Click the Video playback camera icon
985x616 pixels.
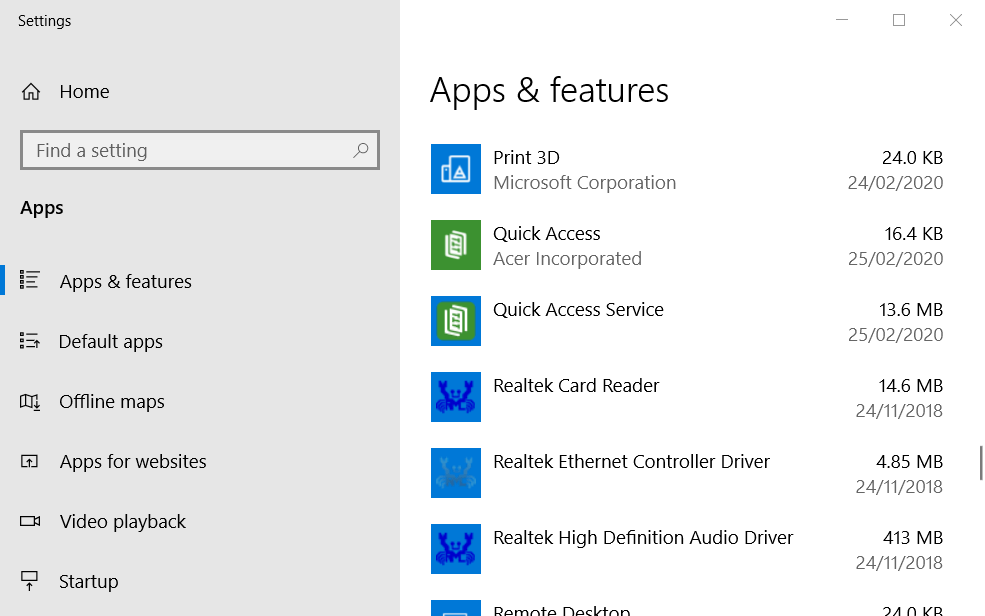30,521
